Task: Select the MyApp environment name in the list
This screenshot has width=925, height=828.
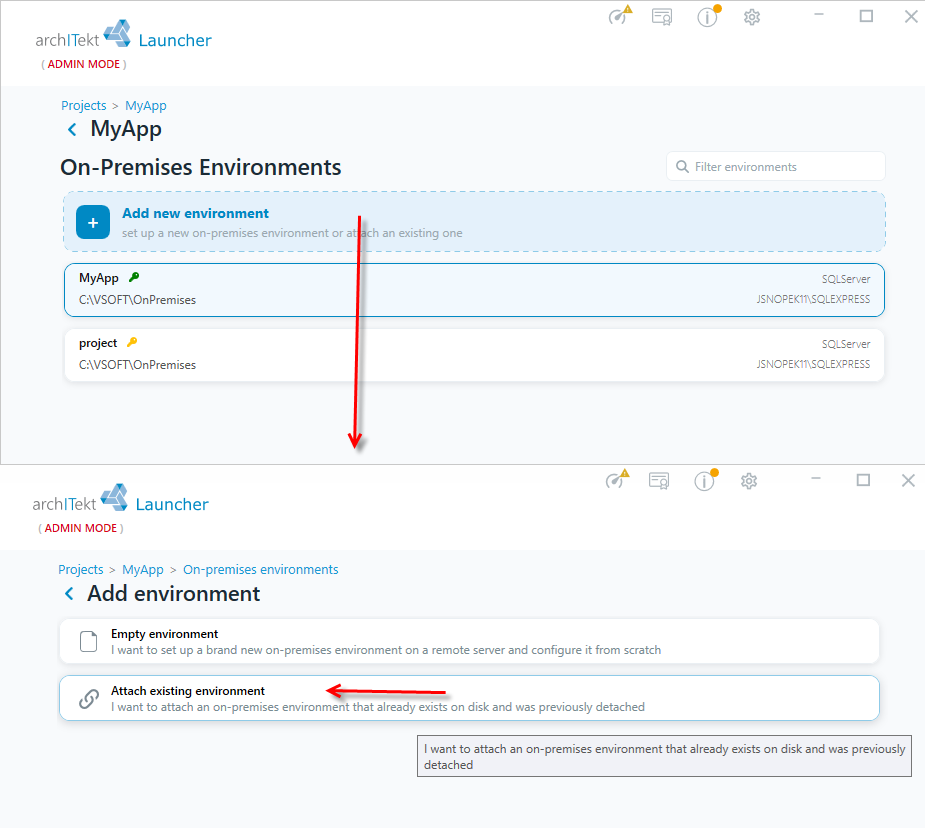Action: coord(99,278)
